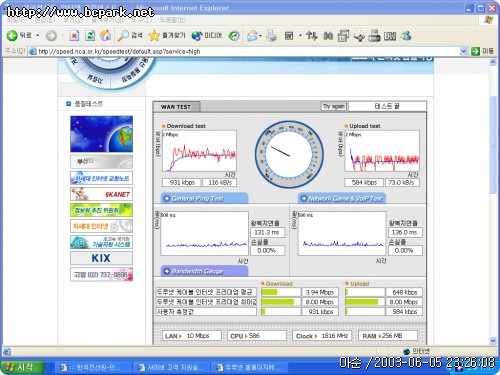
Task: Click the KIX banner link
Action: 101,258
